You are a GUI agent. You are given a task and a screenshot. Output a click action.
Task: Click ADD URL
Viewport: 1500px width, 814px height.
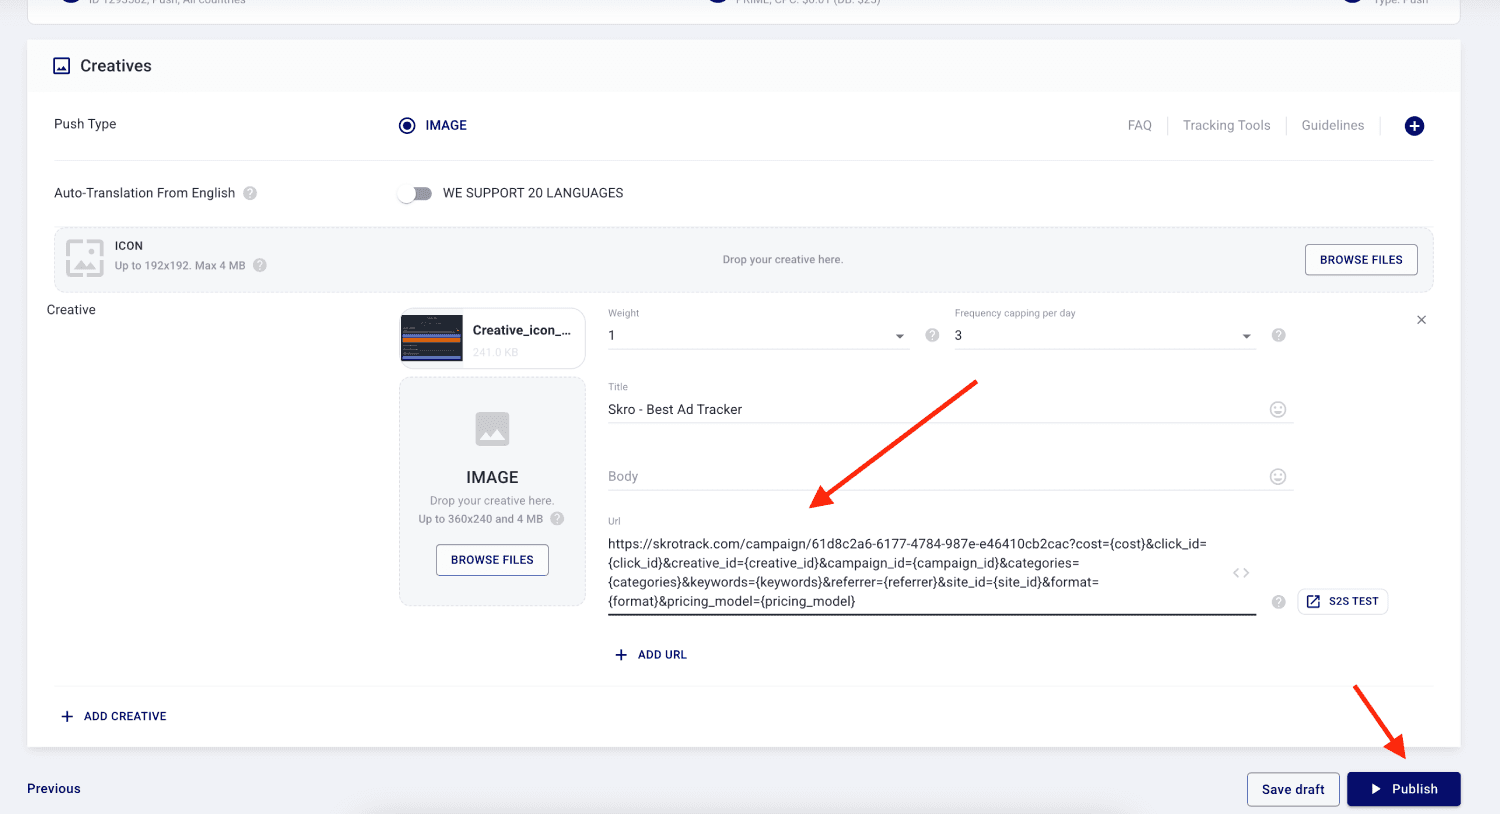point(651,655)
